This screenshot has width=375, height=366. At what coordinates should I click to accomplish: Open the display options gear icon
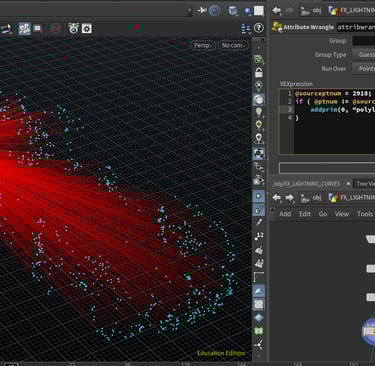[87, 29]
